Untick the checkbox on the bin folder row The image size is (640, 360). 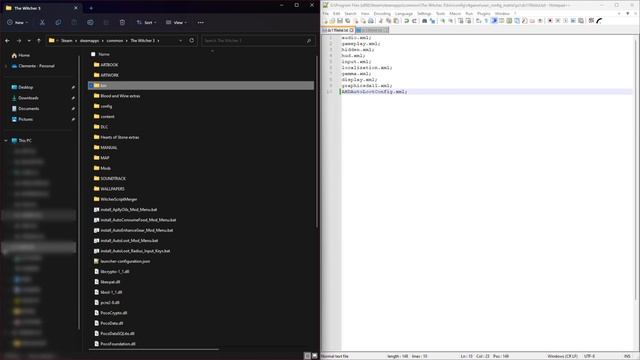(x=91, y=85)
